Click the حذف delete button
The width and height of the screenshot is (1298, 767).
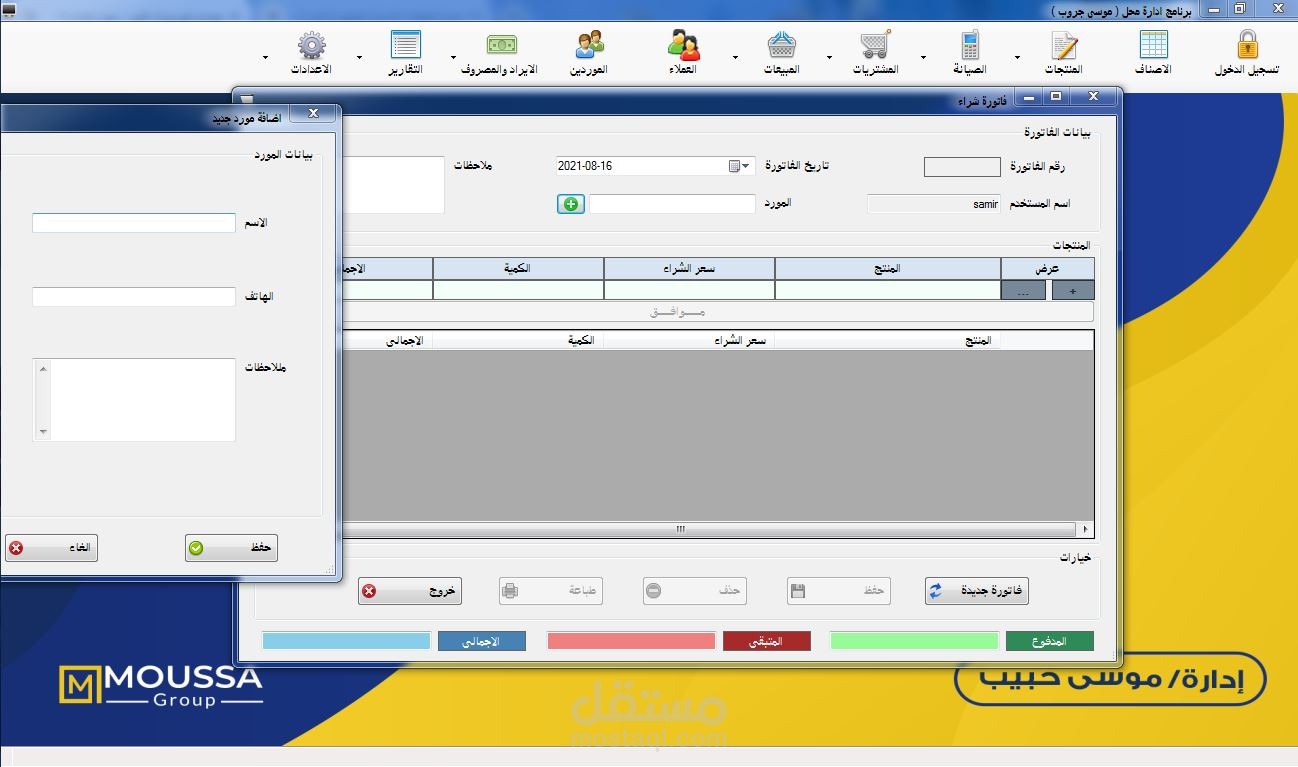(694, 591)
